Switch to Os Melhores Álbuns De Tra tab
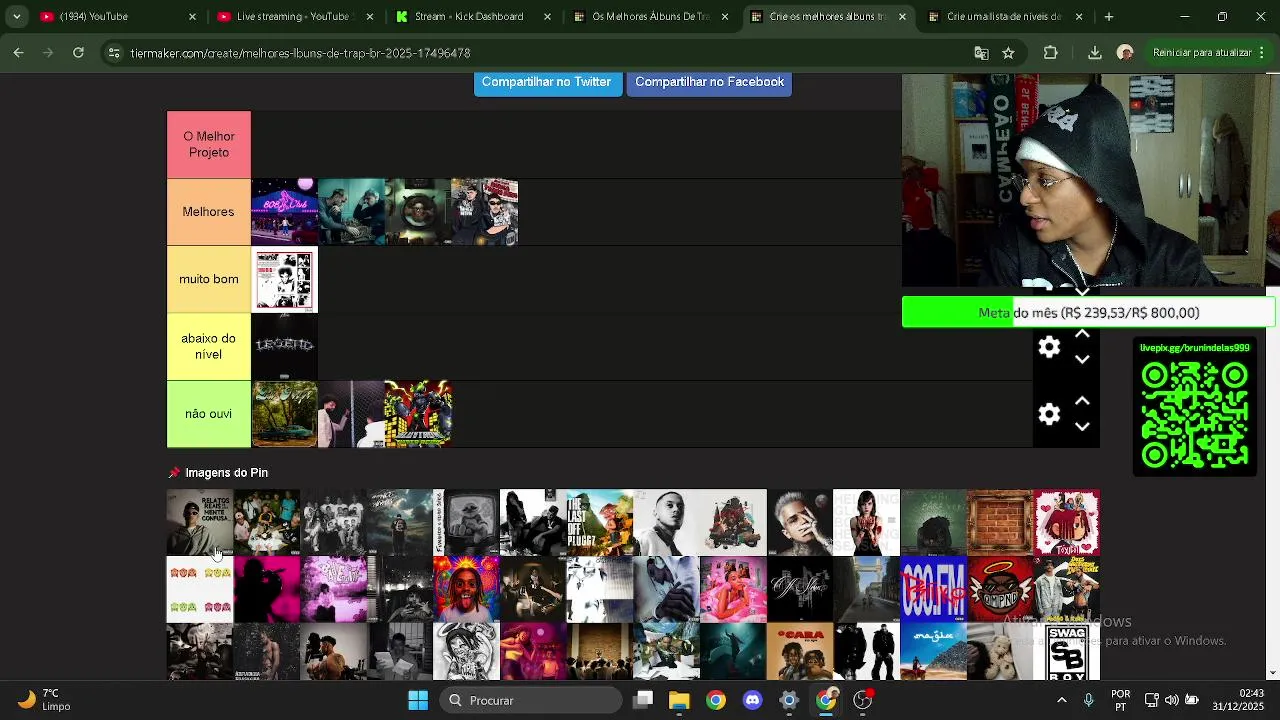The height and width of the screenshot is (720, 1280). (x=648, y=16)
